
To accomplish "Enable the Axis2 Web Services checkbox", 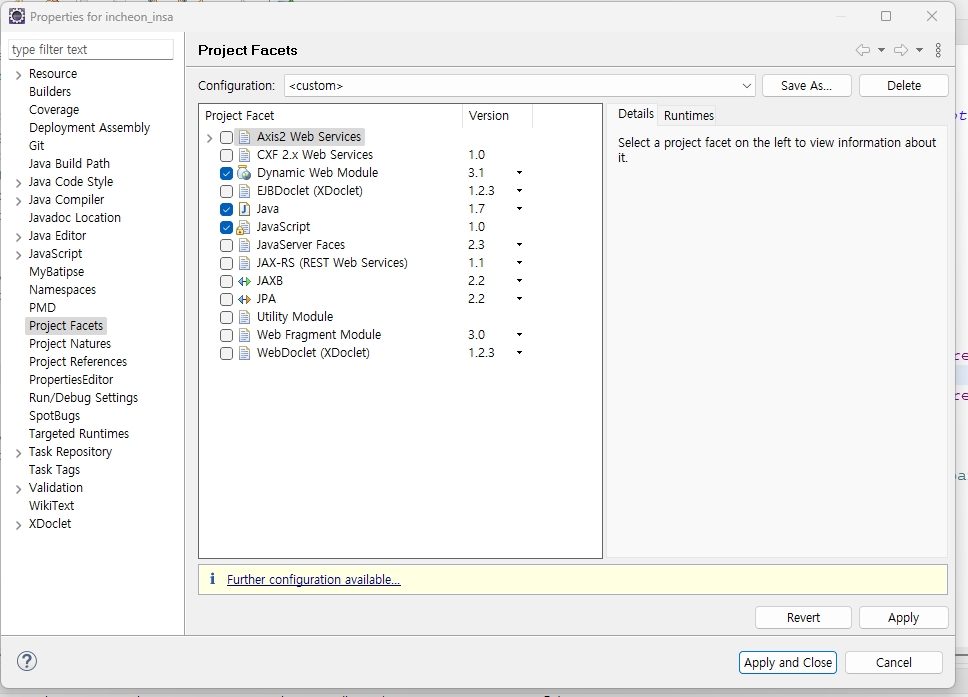I will point(227,137).
